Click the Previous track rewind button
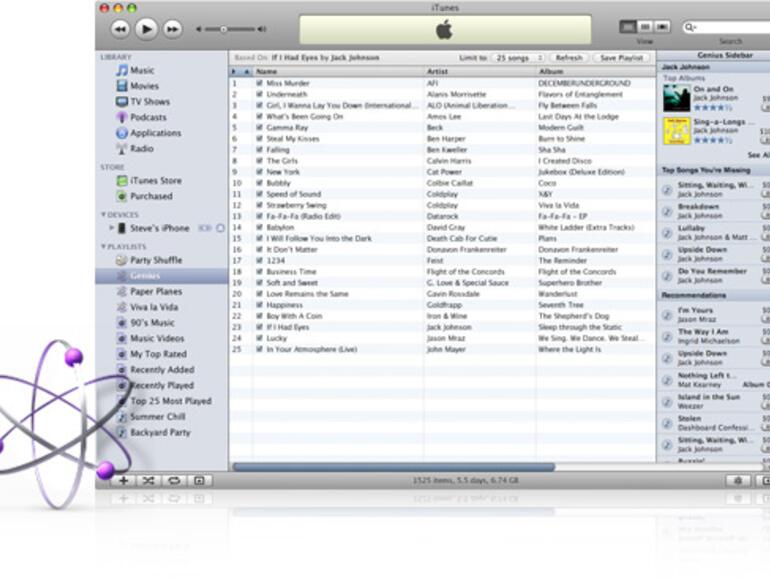The width and height of the screenshot is (770, 578). 120,29
